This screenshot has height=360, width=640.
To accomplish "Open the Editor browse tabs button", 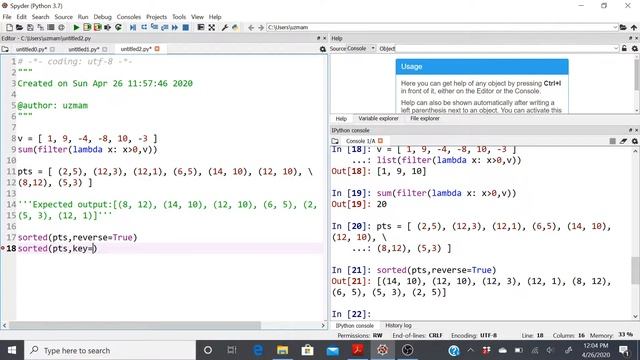I will click(5, 49).
